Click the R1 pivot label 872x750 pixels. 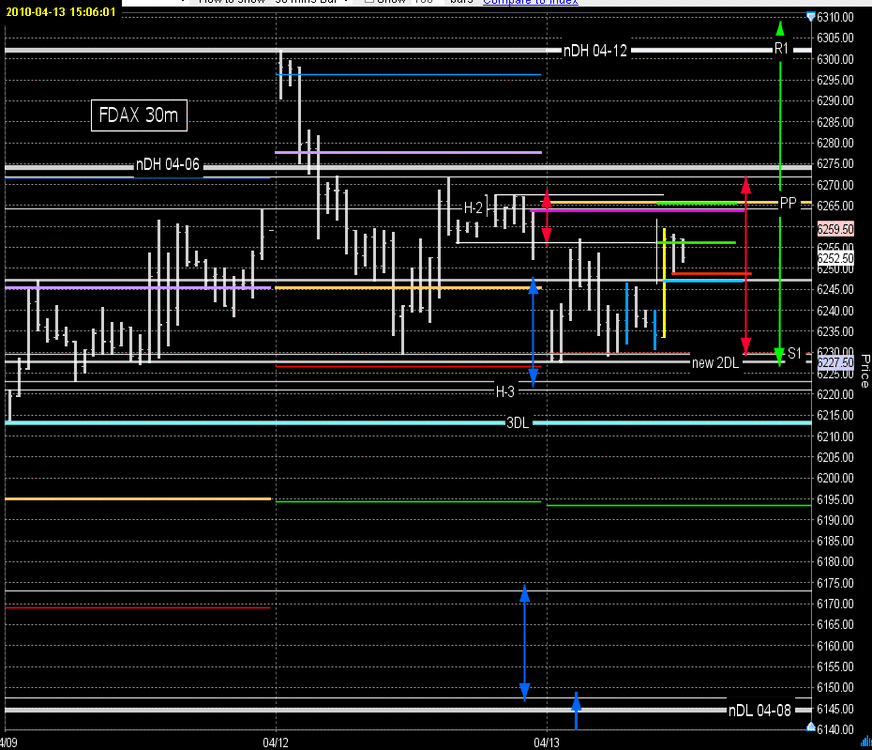pos(781,48)
